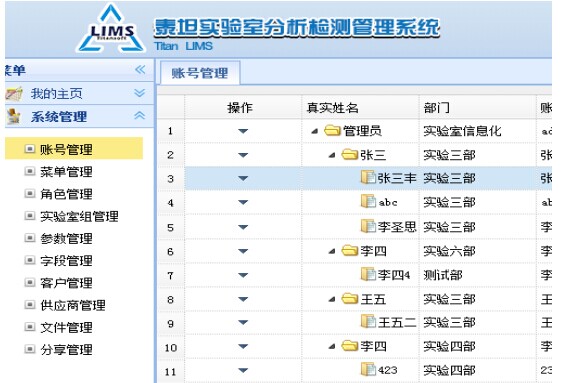Click the 部门 column header
561x383 pixels.
(478, 107)
